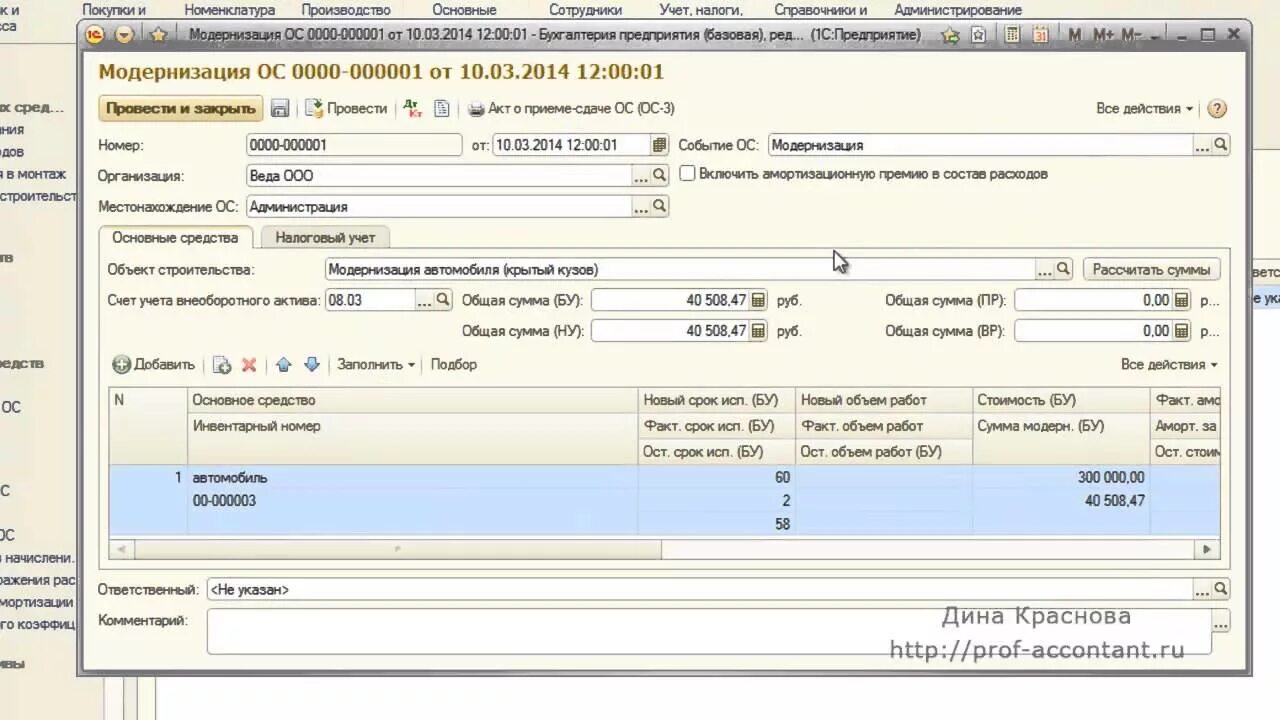Print Акт о приеме-сдаче ОС (ОС-3)

tap(571, 108)
